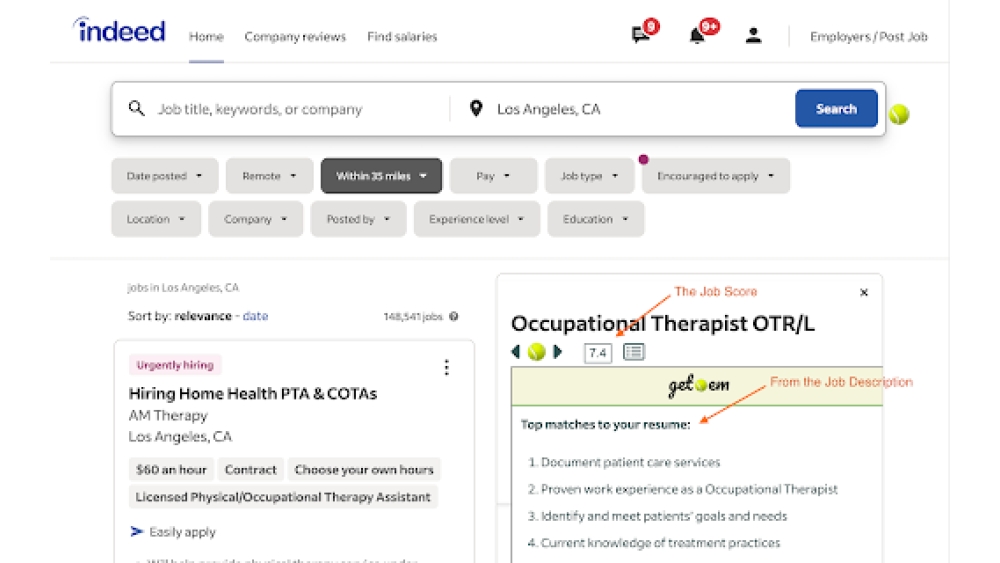Click the 7.4 job score box
The width and height of the screenshot is (1000, 563).
pos(598,353)
